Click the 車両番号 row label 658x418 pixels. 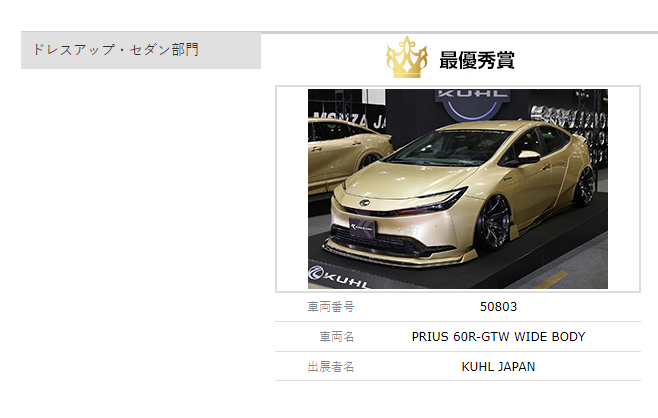click(331, 307)
